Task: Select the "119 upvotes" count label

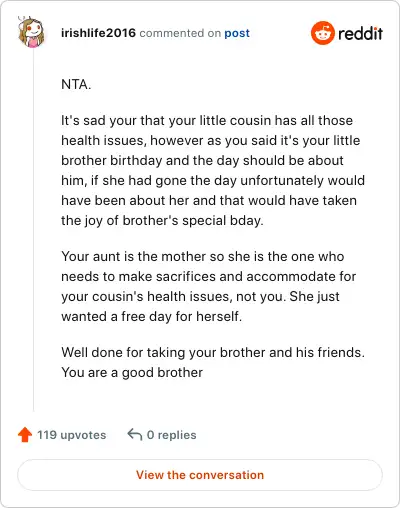Action: click(71, 435)
